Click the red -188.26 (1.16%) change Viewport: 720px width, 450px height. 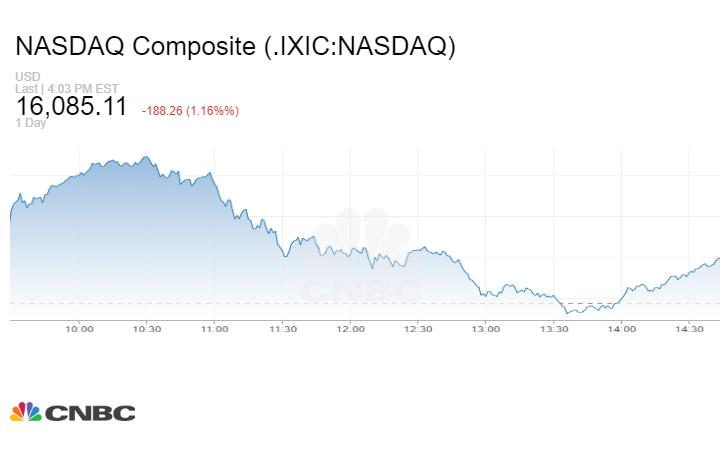[x=190, y=110]
